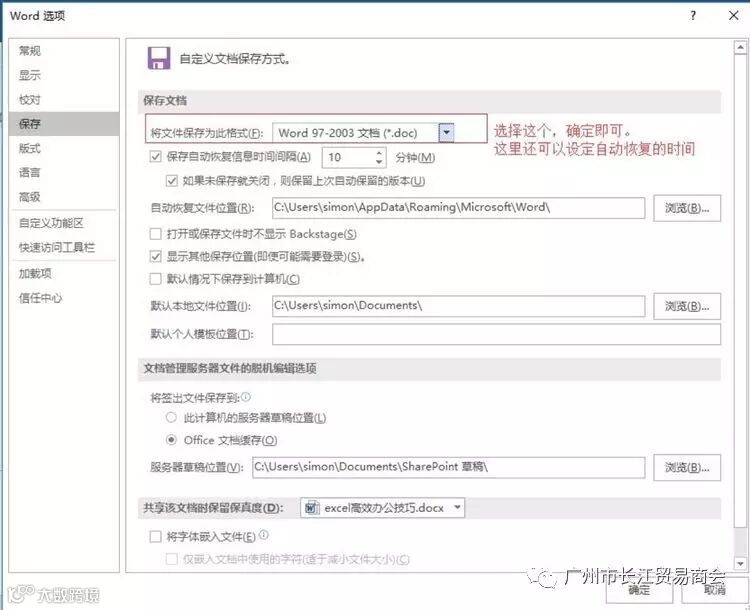Select 此计算机的服务器草稿位置 radio button
The image size is (750, 610).
[x=171, y=417]
